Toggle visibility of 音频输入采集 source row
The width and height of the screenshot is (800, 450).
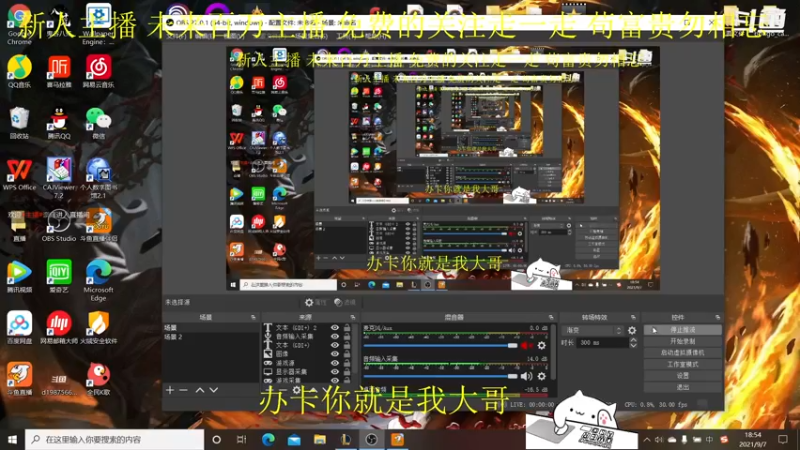tap(335, 337)
